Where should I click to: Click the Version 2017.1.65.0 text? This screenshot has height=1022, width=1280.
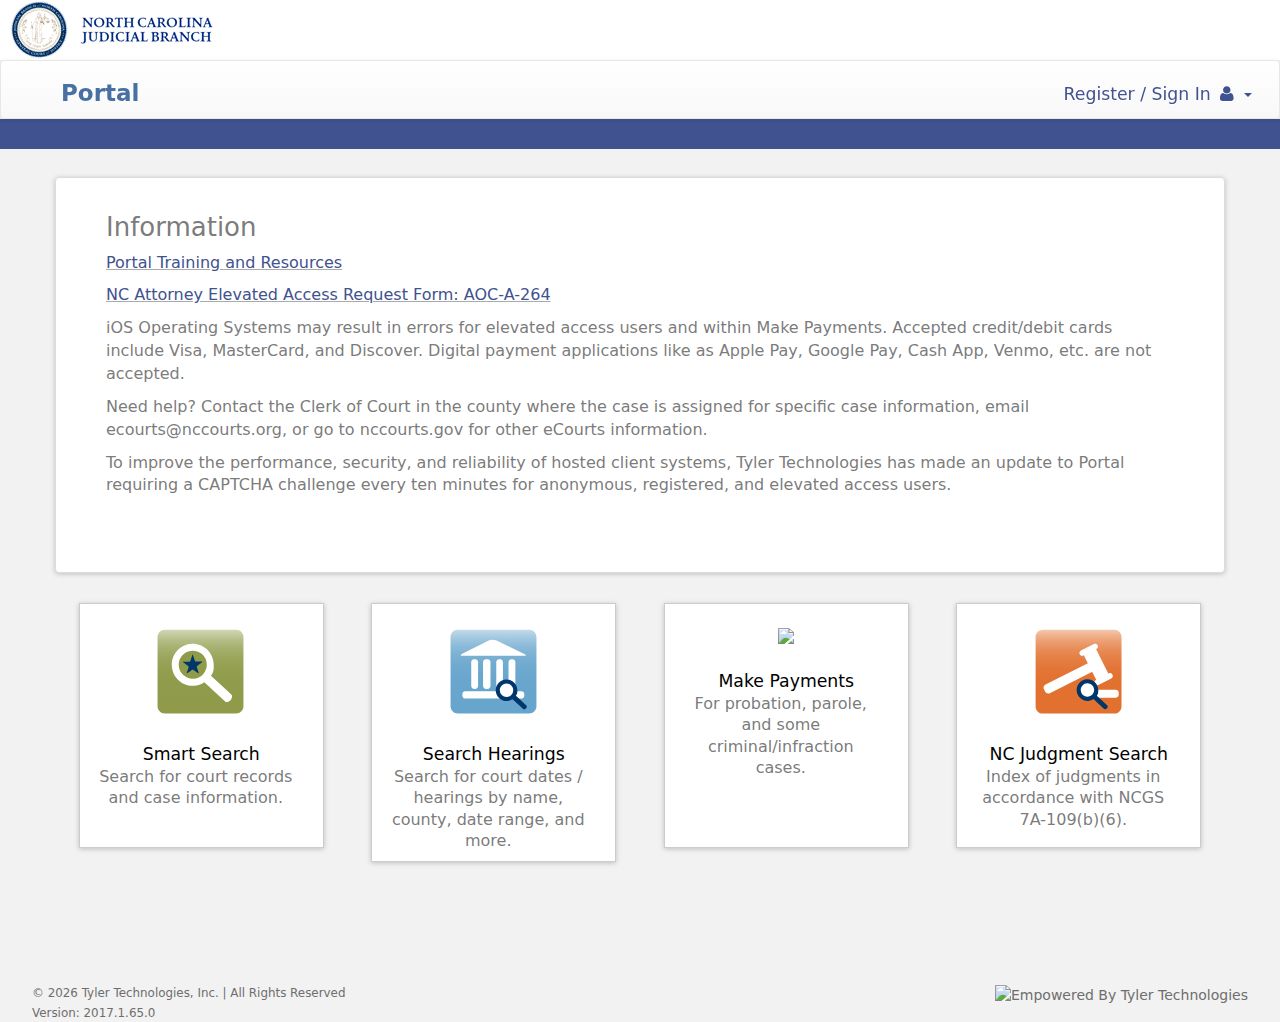pyautogui.click(x=94, y=1012)
